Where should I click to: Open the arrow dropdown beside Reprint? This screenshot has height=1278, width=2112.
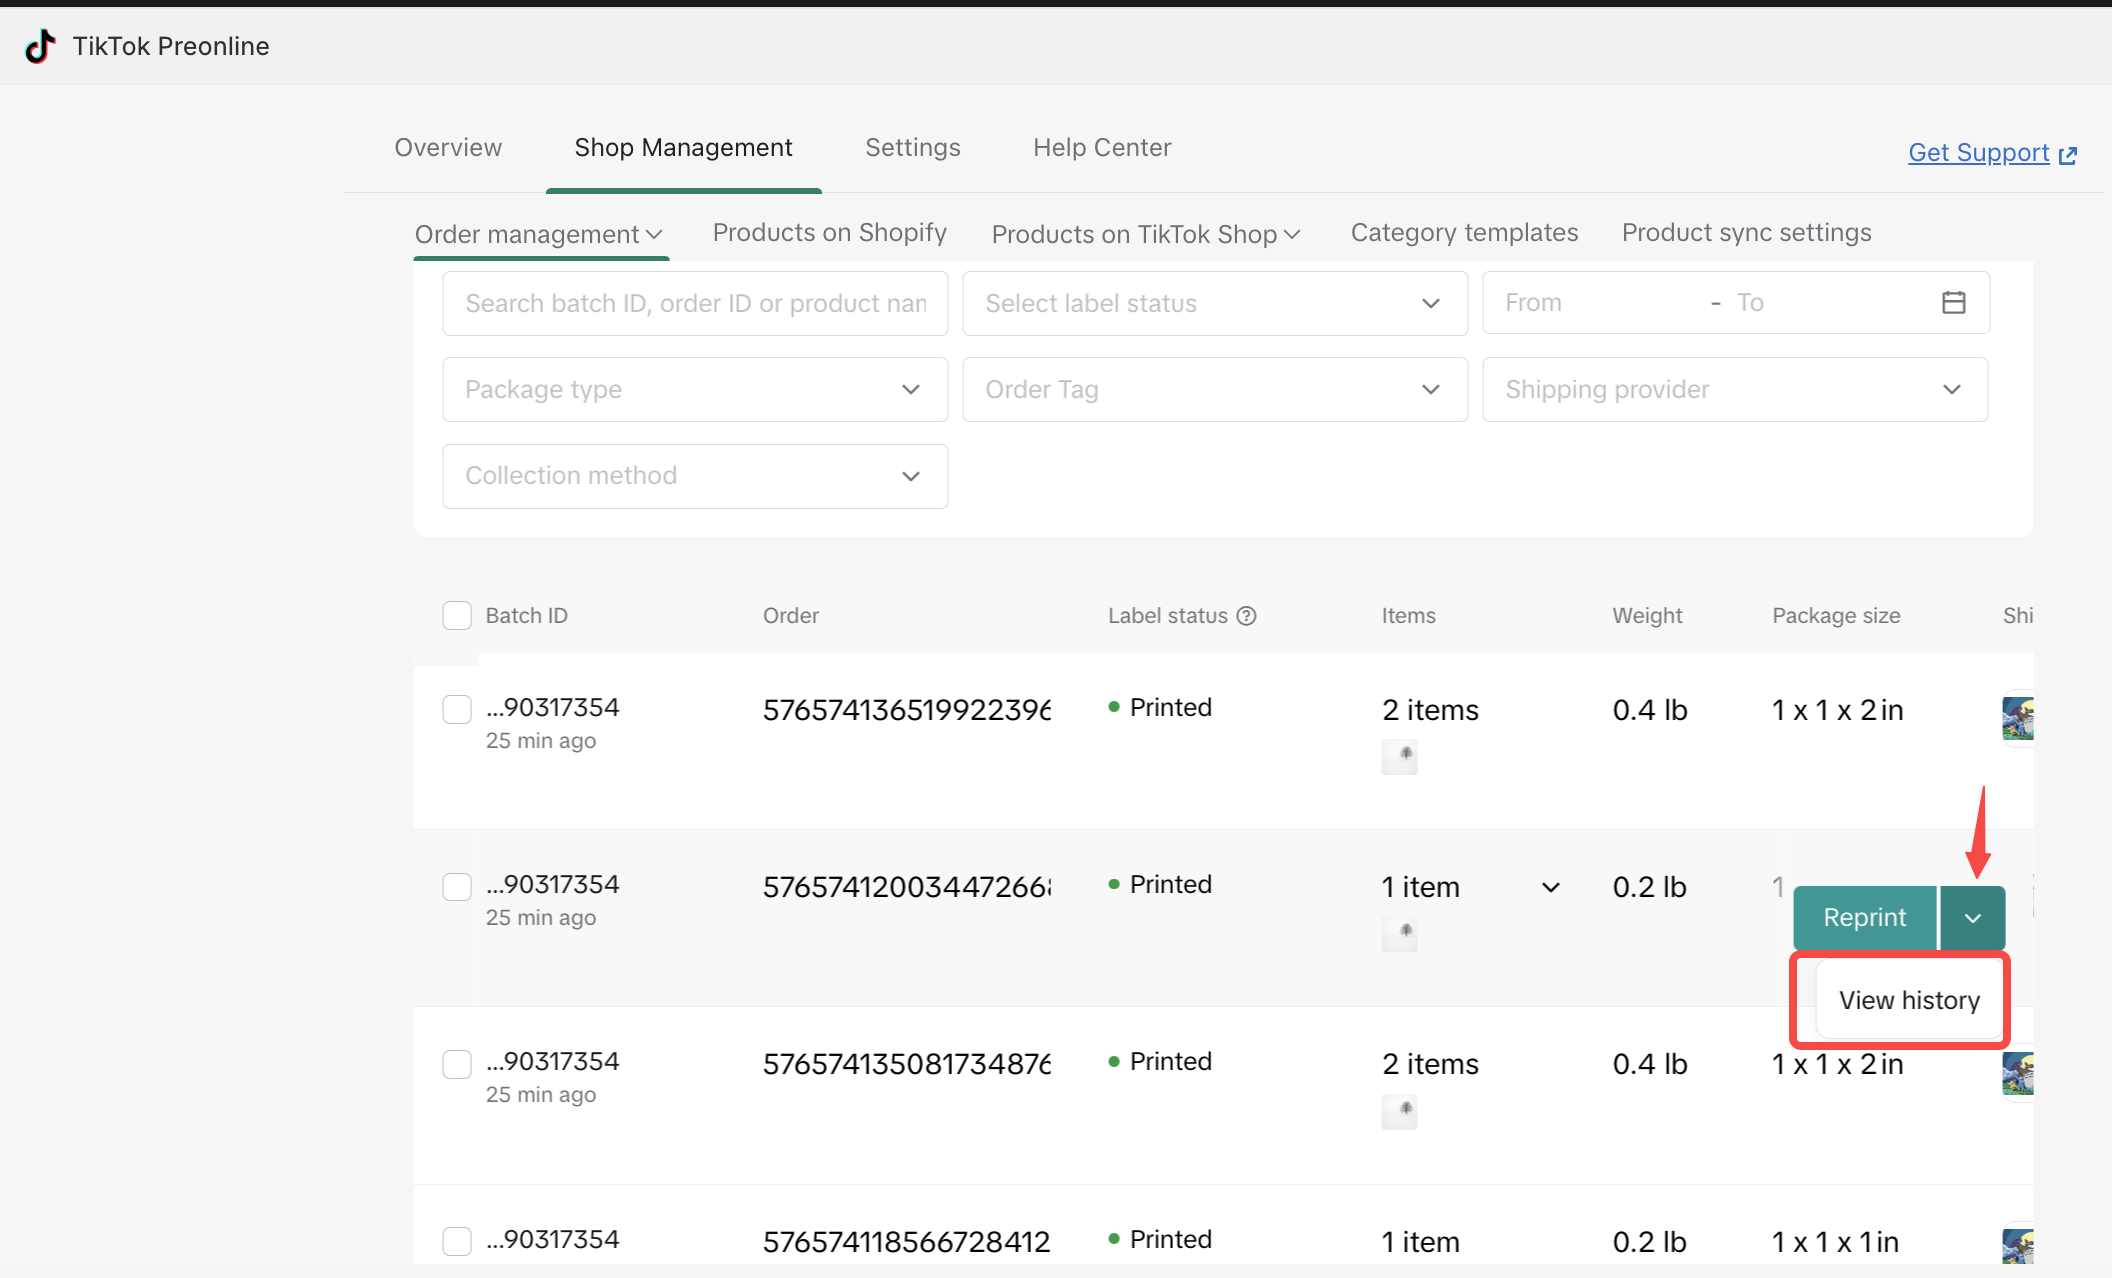1972,918
